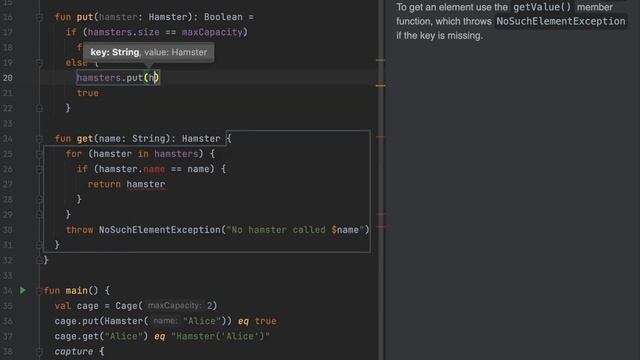Collapse the put function at line 16
The width and height of the screenshot is (640, 360).
[39, 17]
